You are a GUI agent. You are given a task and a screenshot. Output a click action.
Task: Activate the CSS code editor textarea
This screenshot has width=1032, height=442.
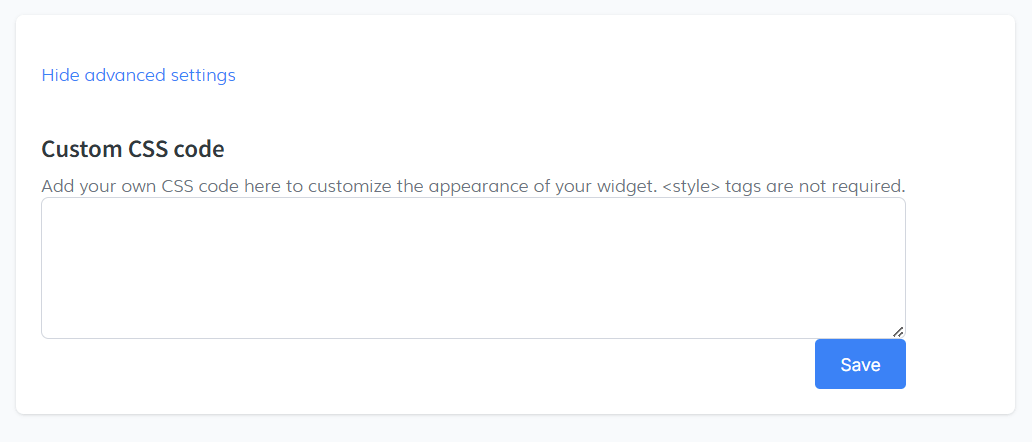click(x=473, y=268)
